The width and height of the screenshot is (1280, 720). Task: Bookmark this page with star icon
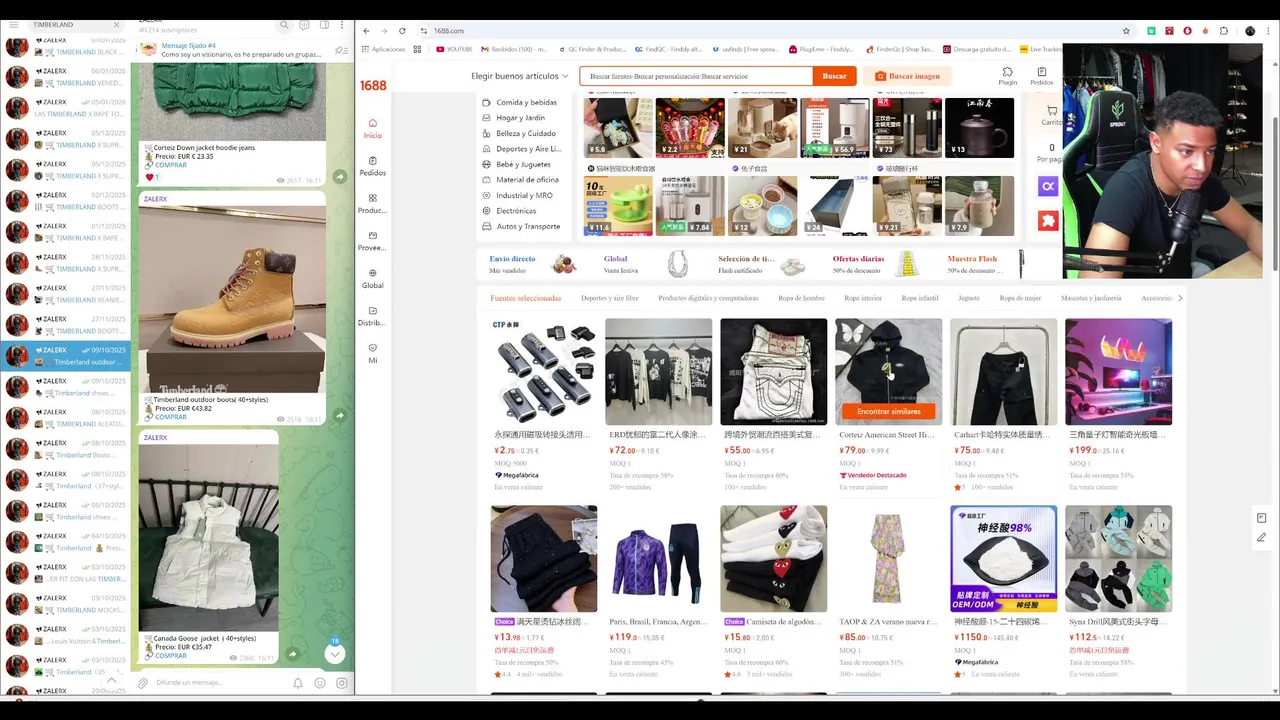(x=1126, y=31)
